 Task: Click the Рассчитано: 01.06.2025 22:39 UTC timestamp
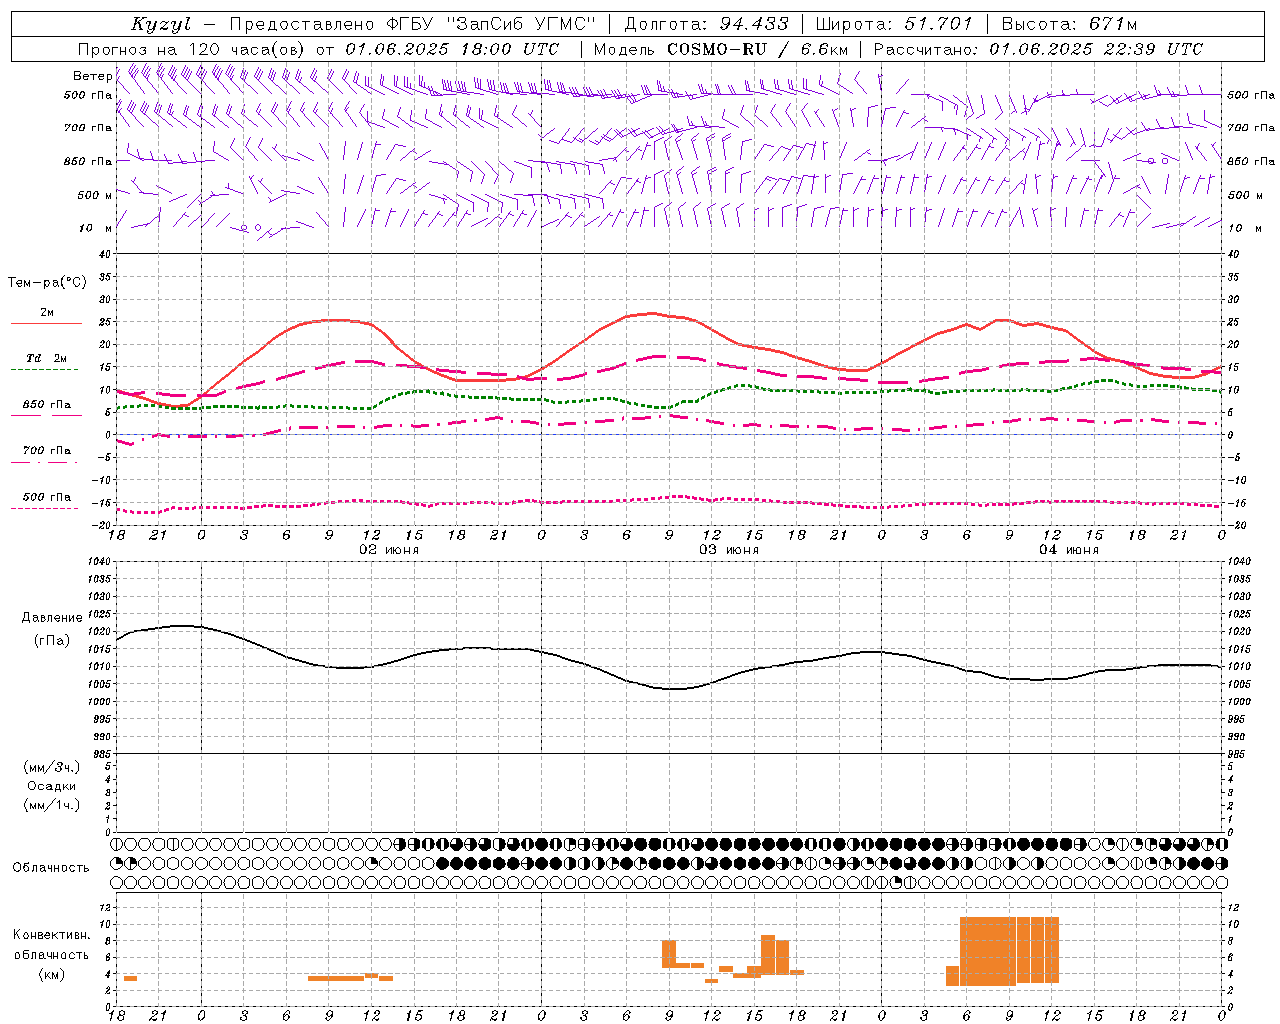(1038, 49)
